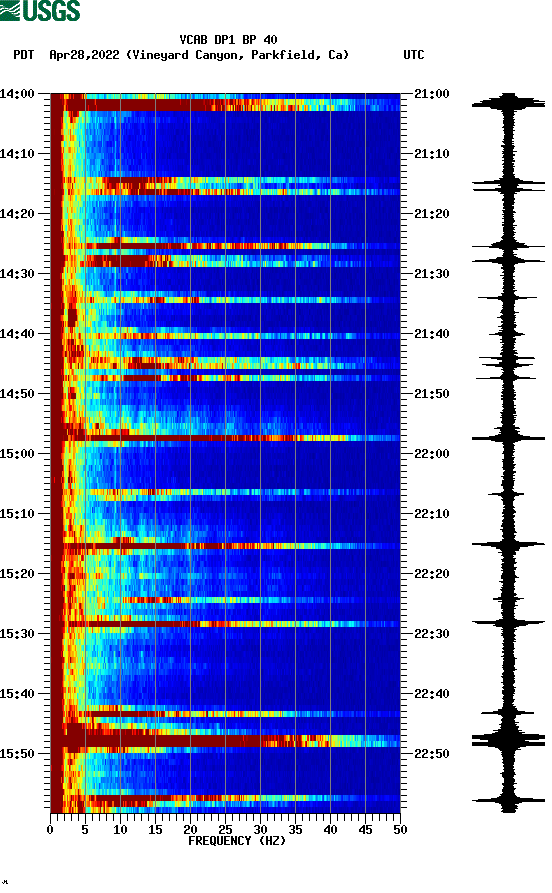Viewport: 552px width, 893px height.
Task: Click the 21:50 UTC label
Action: (432, 394)
